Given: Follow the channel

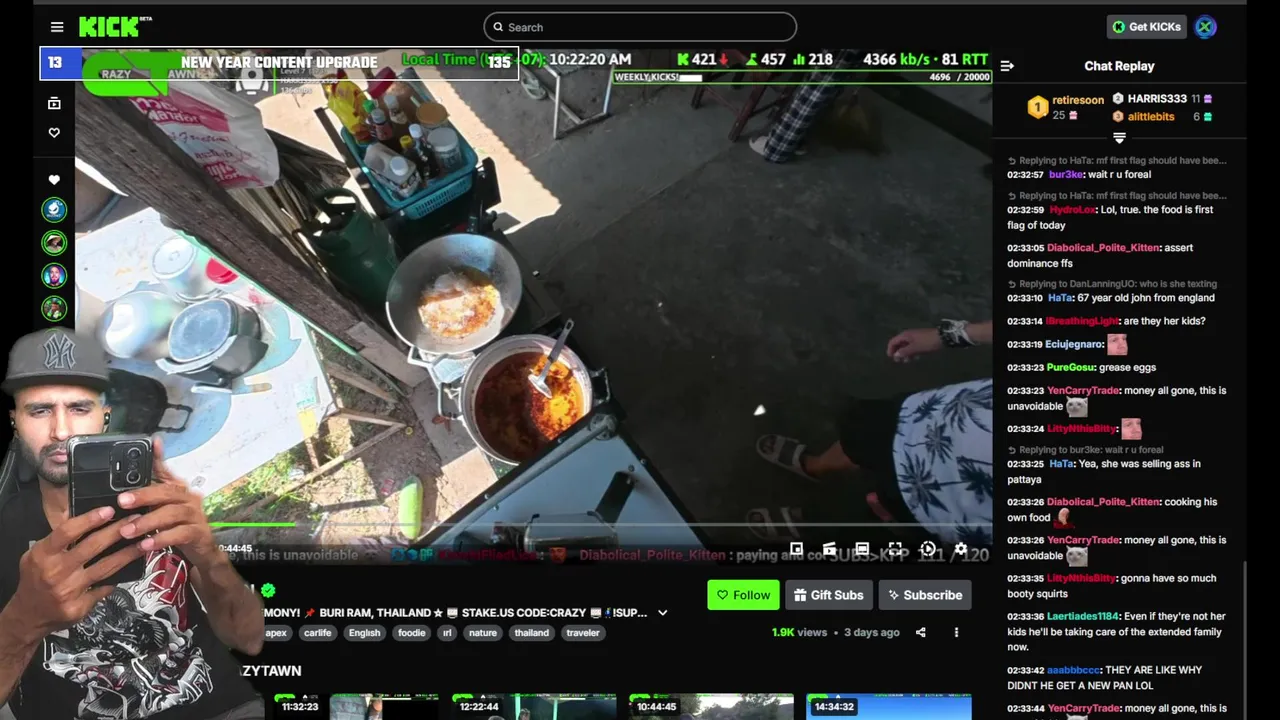Looking at the screenshot, I should [743, 595].
